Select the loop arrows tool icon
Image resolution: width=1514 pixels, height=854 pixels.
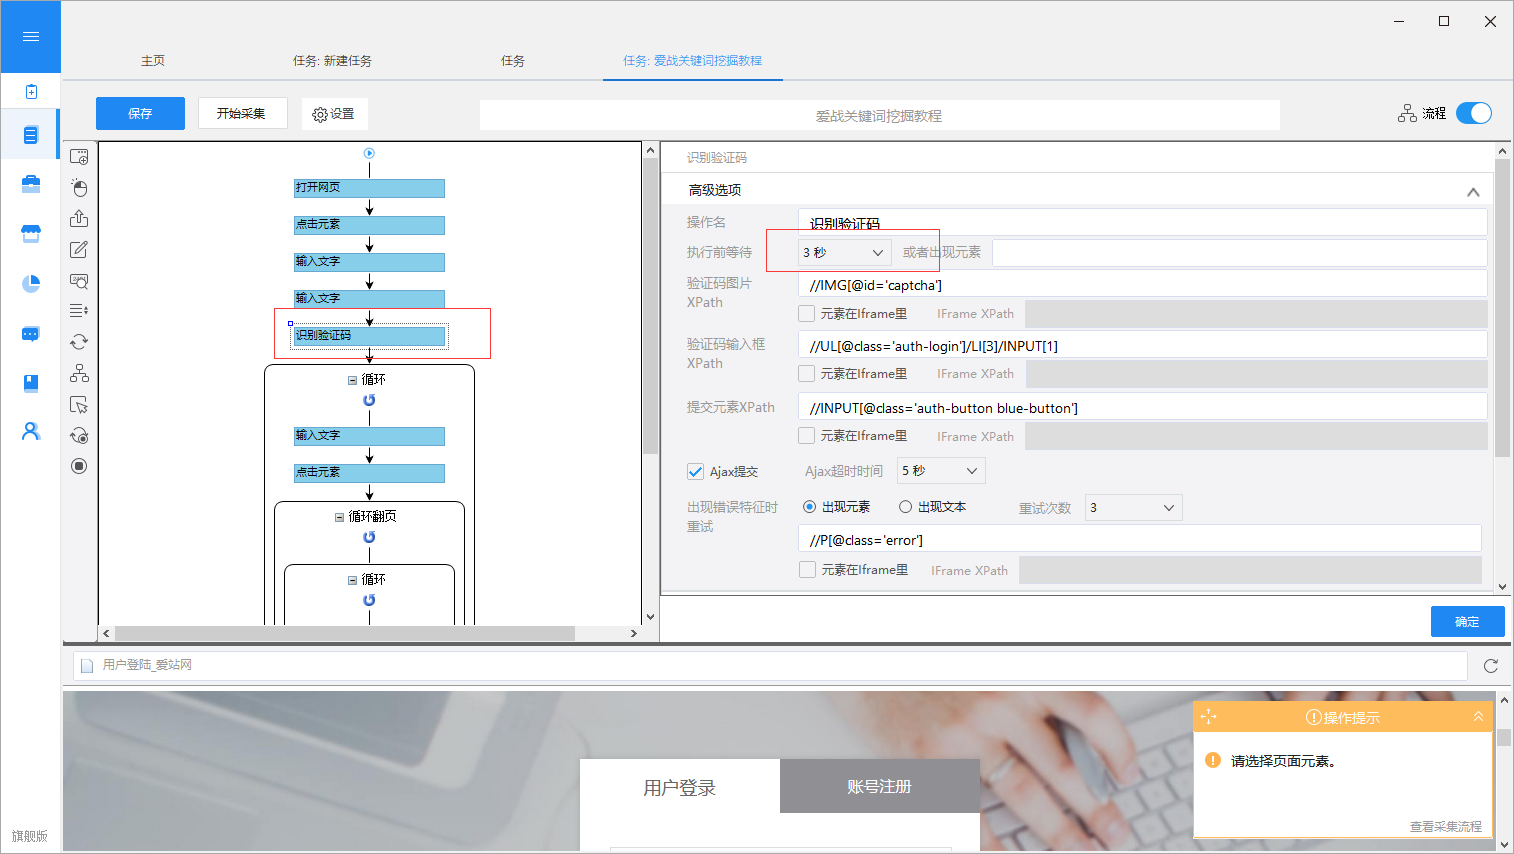coord(79,342)
